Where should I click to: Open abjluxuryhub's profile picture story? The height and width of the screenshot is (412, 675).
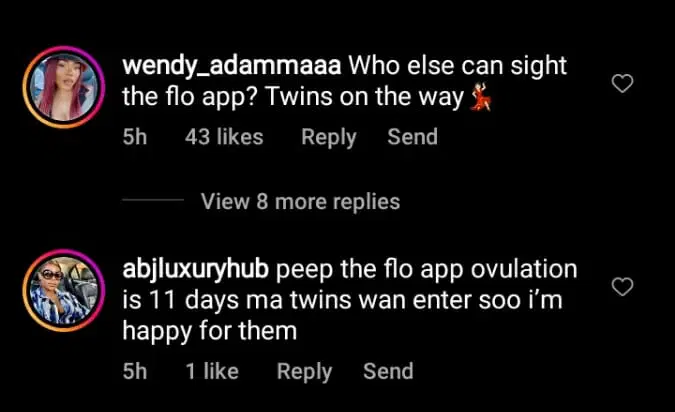64,291
